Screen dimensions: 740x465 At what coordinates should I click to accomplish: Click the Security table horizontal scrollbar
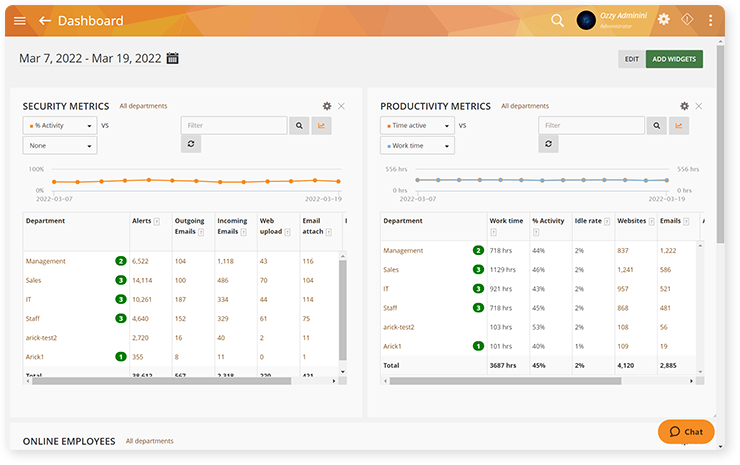pyautogui.click(x=161, y=381)
